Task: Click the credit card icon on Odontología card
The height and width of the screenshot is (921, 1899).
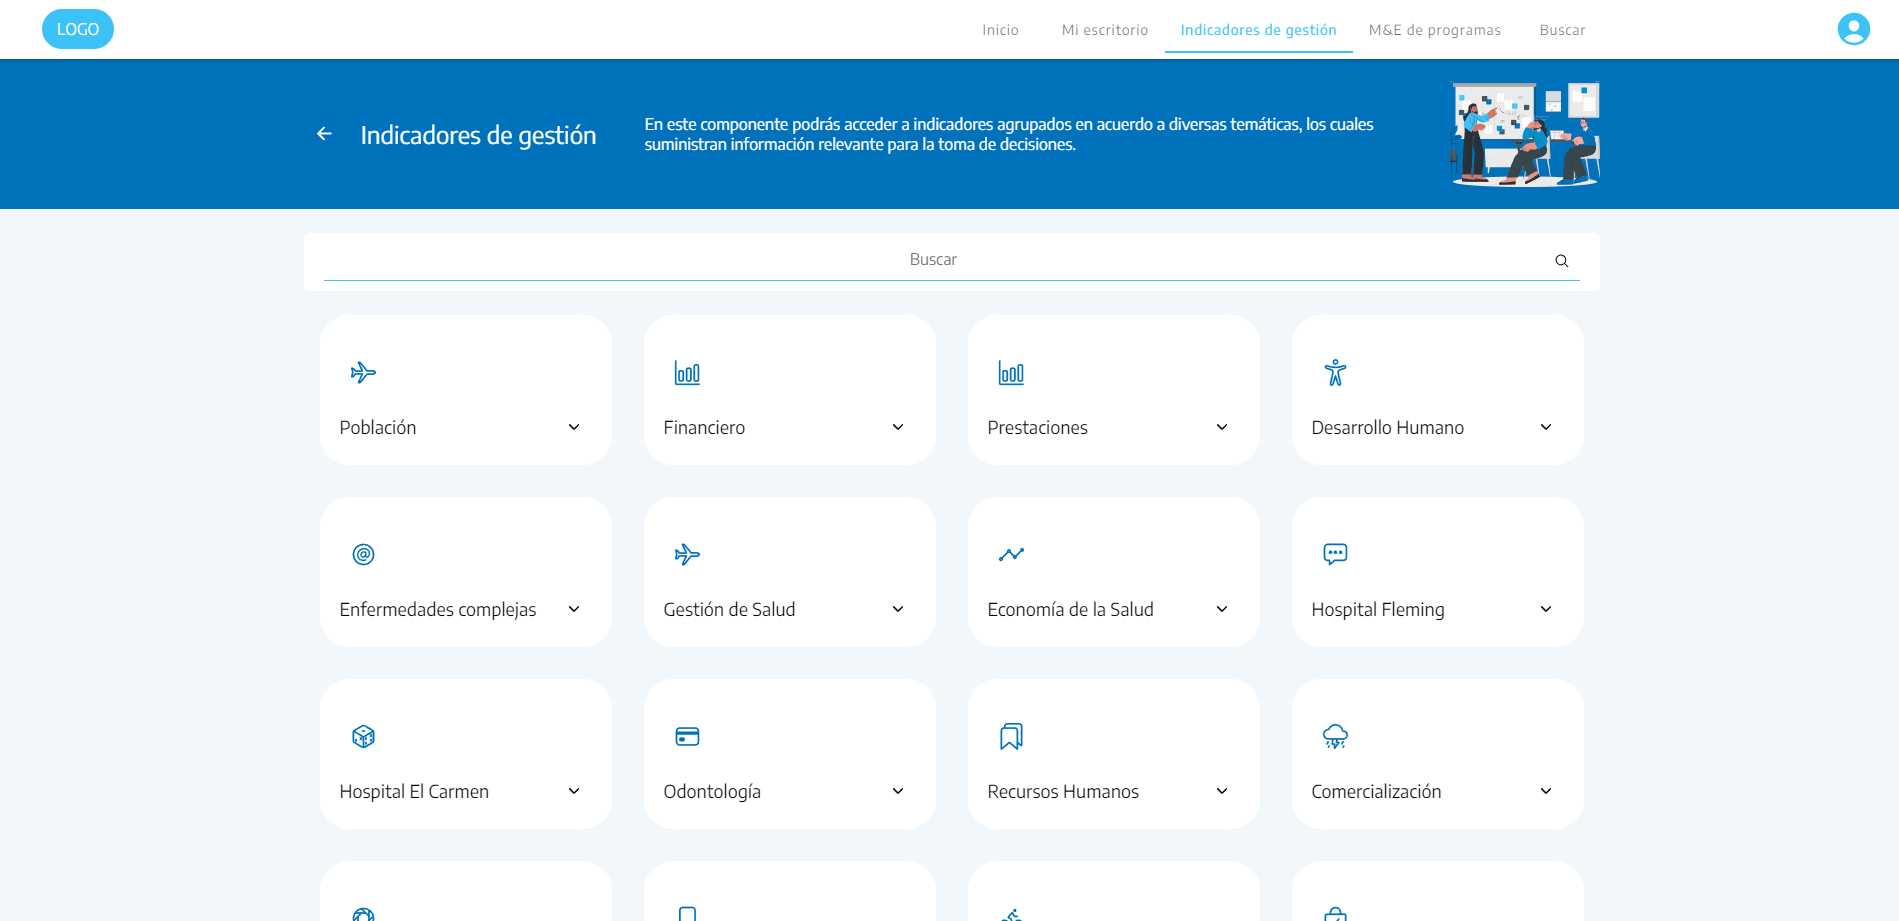Action: click(x=687, y=737)
